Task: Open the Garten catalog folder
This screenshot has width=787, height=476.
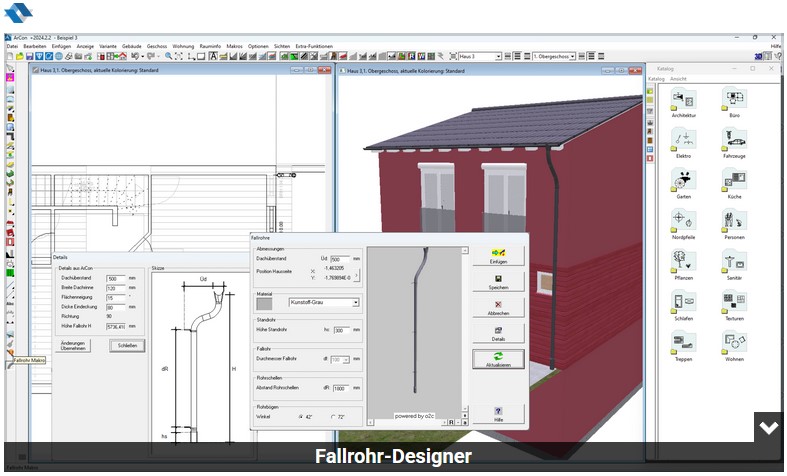Action: [683, 183]
